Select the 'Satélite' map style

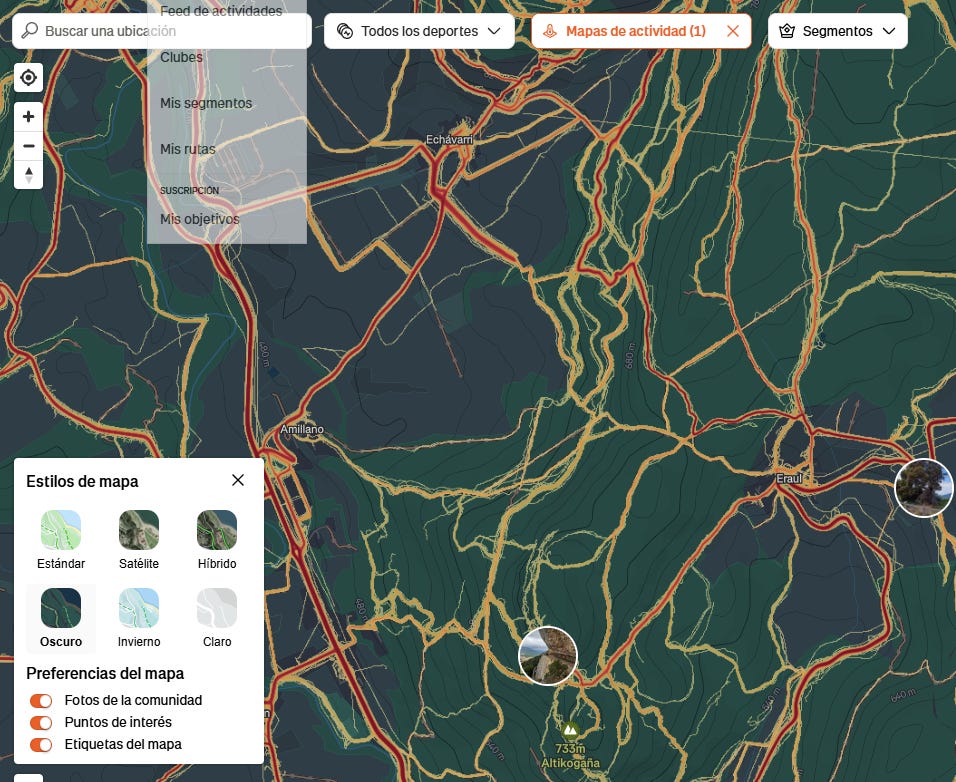(x=139, y=540)
